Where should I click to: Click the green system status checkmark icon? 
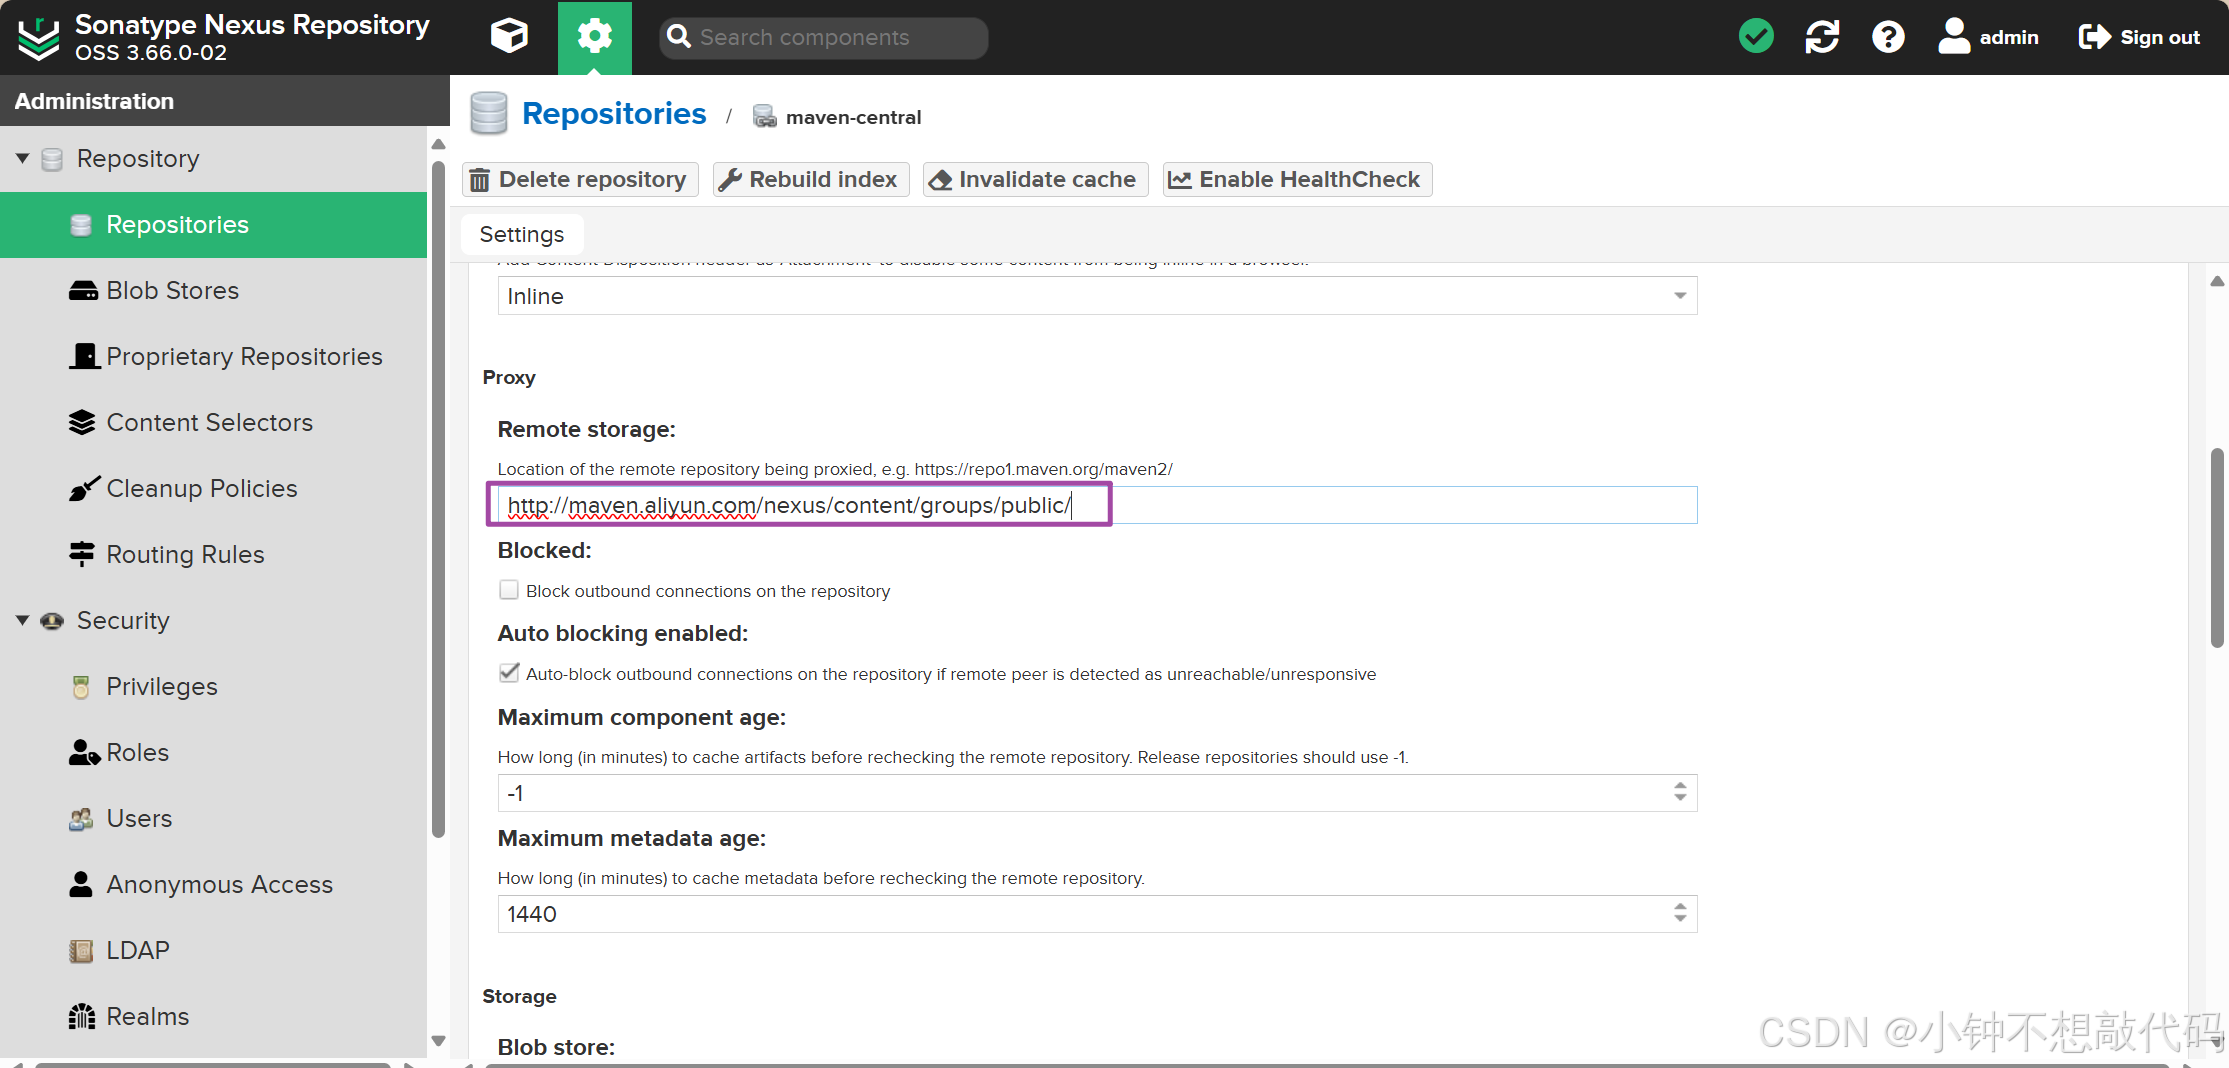[x=1756, y=37]
